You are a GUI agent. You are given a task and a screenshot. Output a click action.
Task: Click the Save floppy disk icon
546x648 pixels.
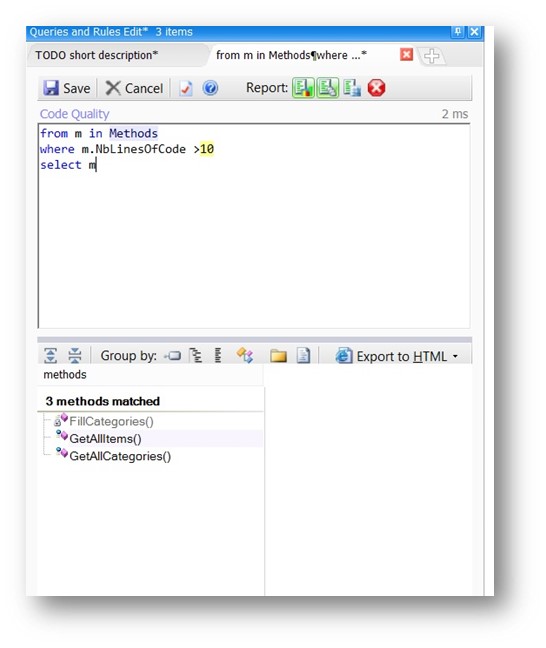coord(51,88)
